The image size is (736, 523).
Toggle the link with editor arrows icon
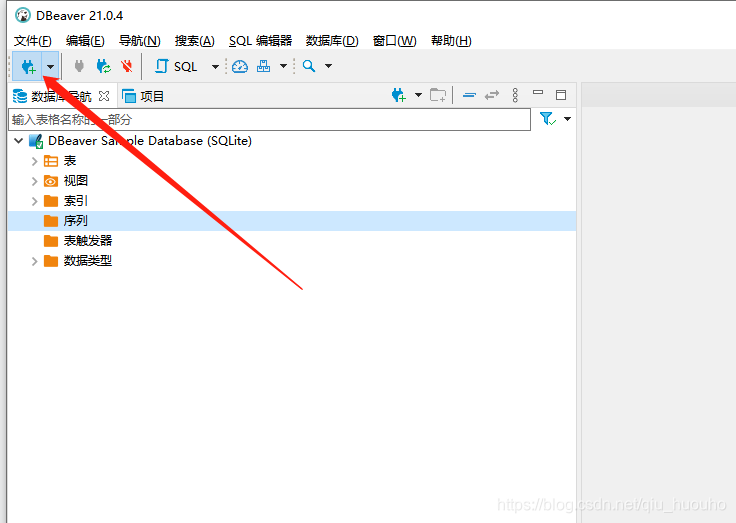click(x=492, y=95)
